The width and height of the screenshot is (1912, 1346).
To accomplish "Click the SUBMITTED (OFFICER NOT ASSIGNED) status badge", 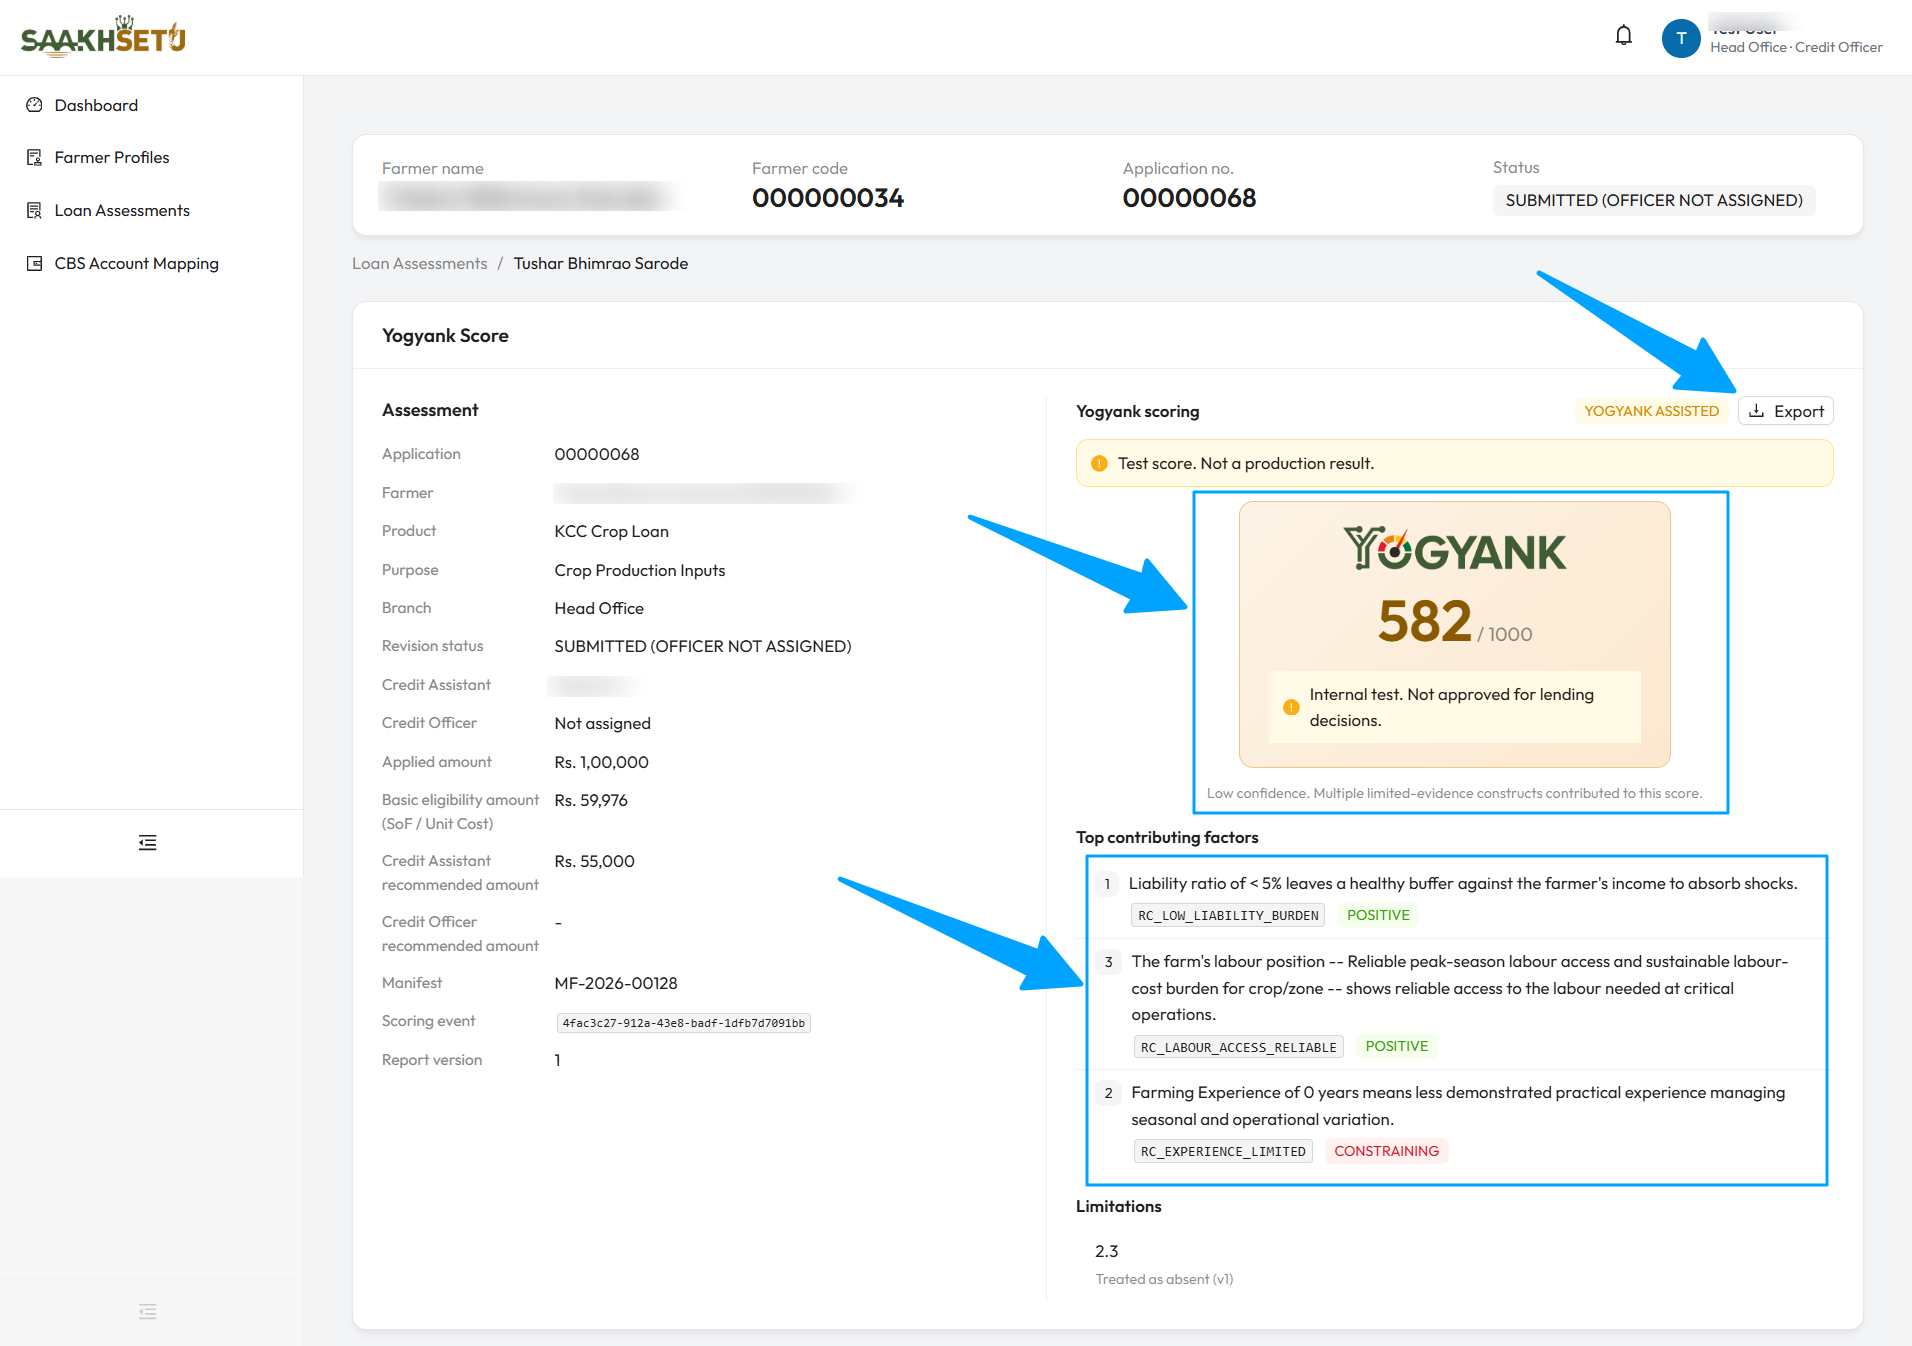I will 1653,200.
